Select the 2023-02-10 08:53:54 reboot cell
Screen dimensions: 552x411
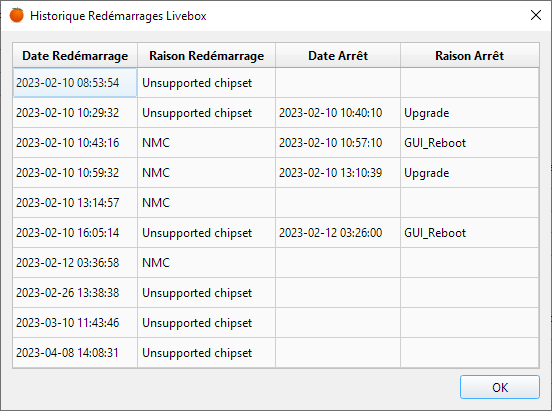point(75,83)
